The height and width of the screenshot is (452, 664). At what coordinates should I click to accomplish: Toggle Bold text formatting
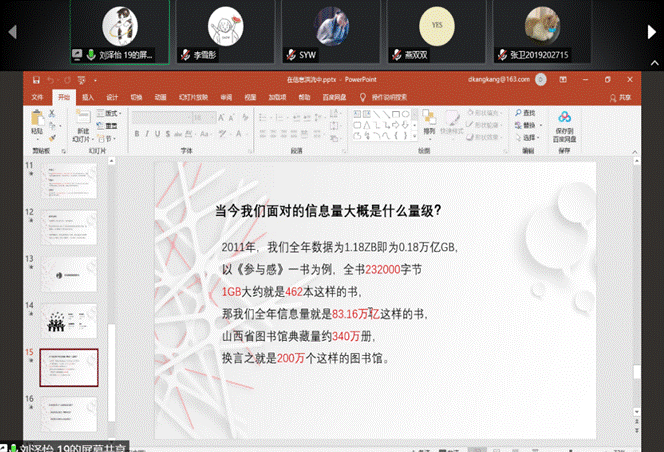[x=137, y=133]
